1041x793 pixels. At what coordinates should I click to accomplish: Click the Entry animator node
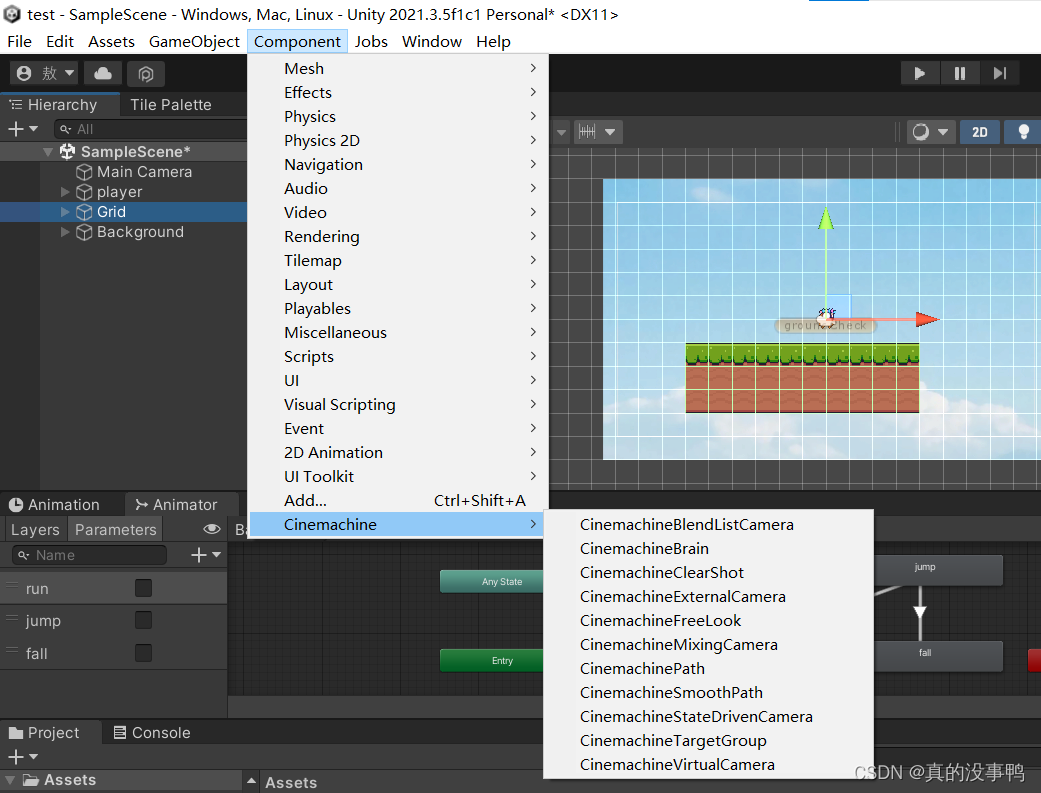pos(492,661)
